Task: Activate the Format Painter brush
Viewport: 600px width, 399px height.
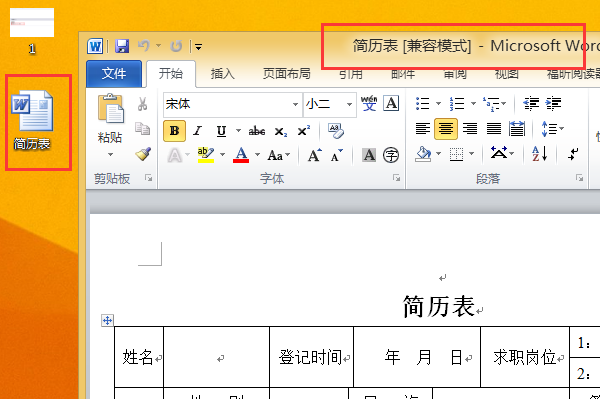Action: click(x=143, y=154)
